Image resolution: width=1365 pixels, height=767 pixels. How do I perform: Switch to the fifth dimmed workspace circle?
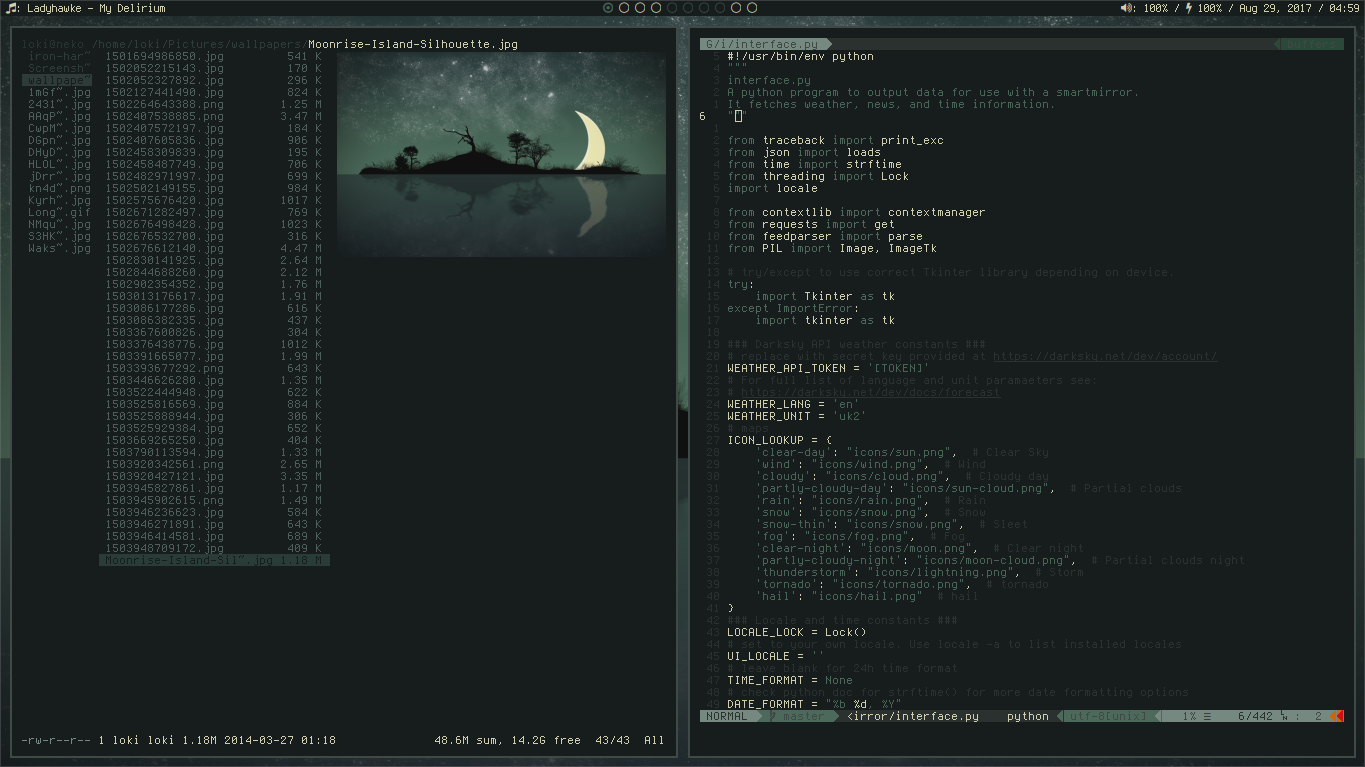pos(672,8)
